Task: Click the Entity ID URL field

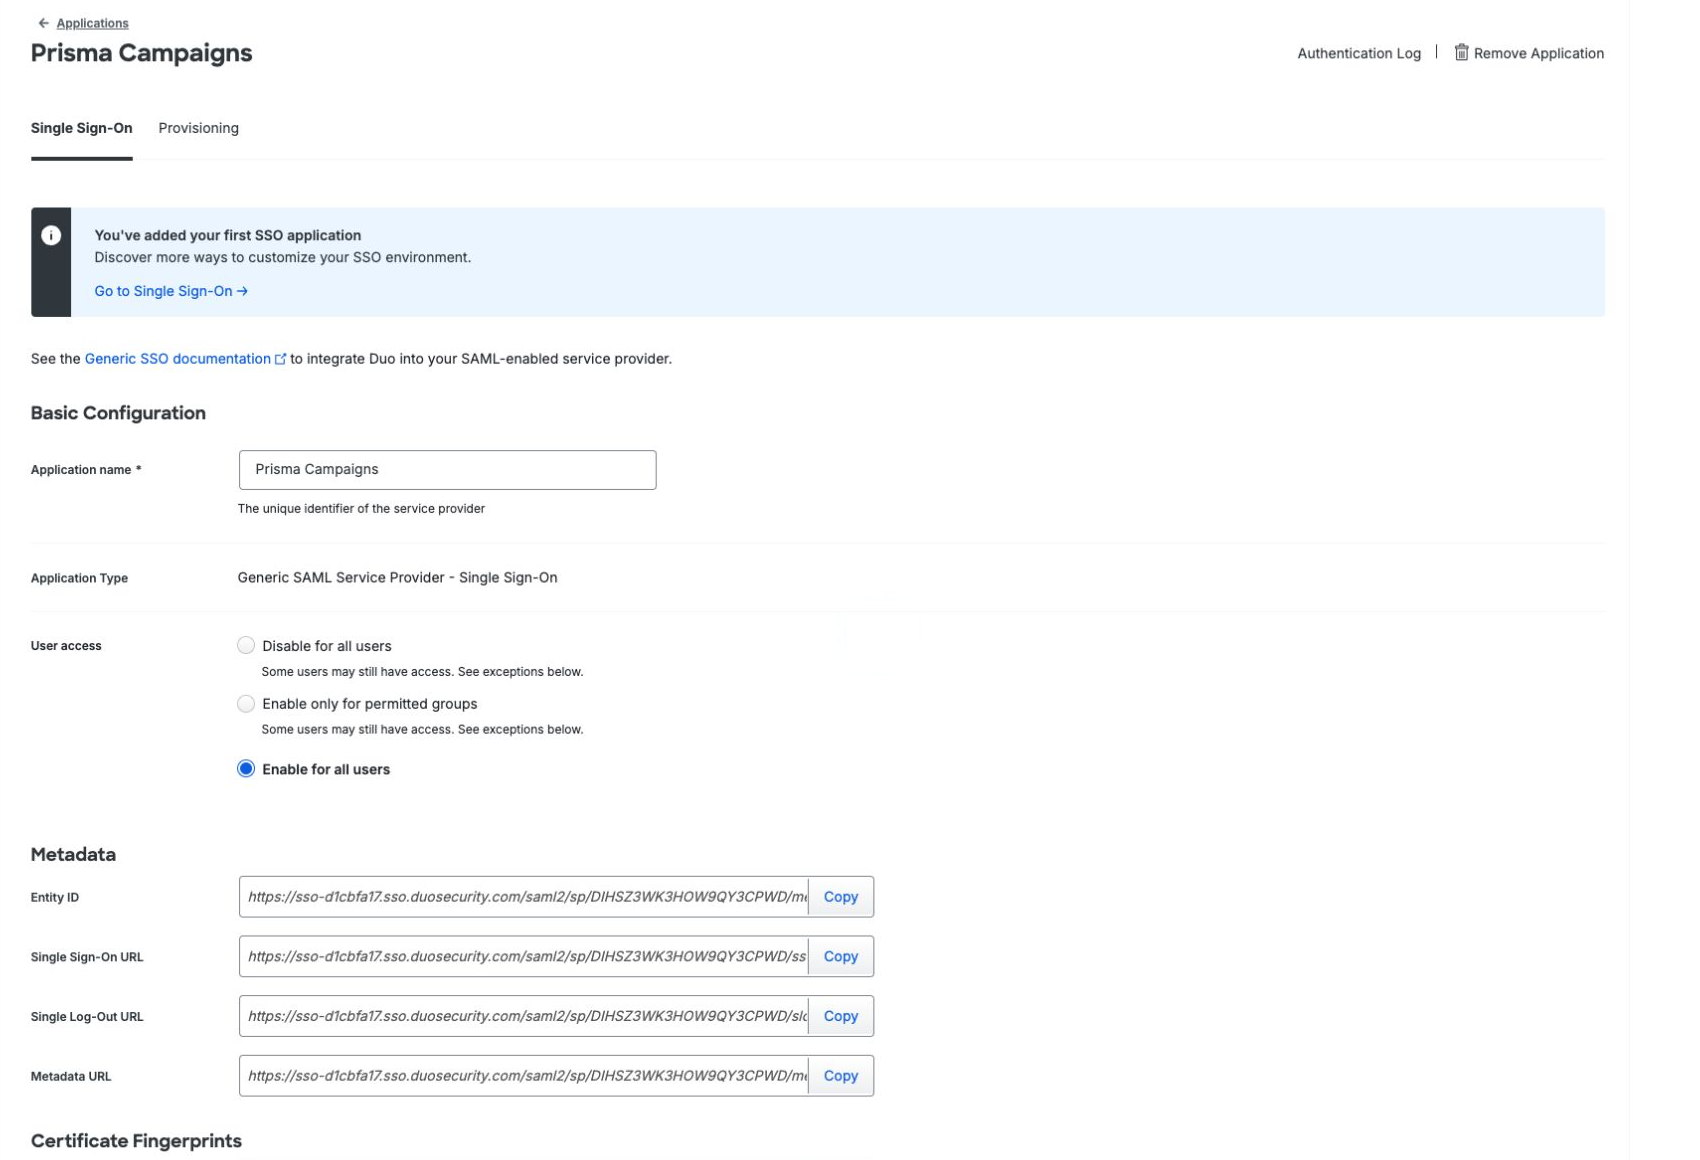Action: pos(524,897)
